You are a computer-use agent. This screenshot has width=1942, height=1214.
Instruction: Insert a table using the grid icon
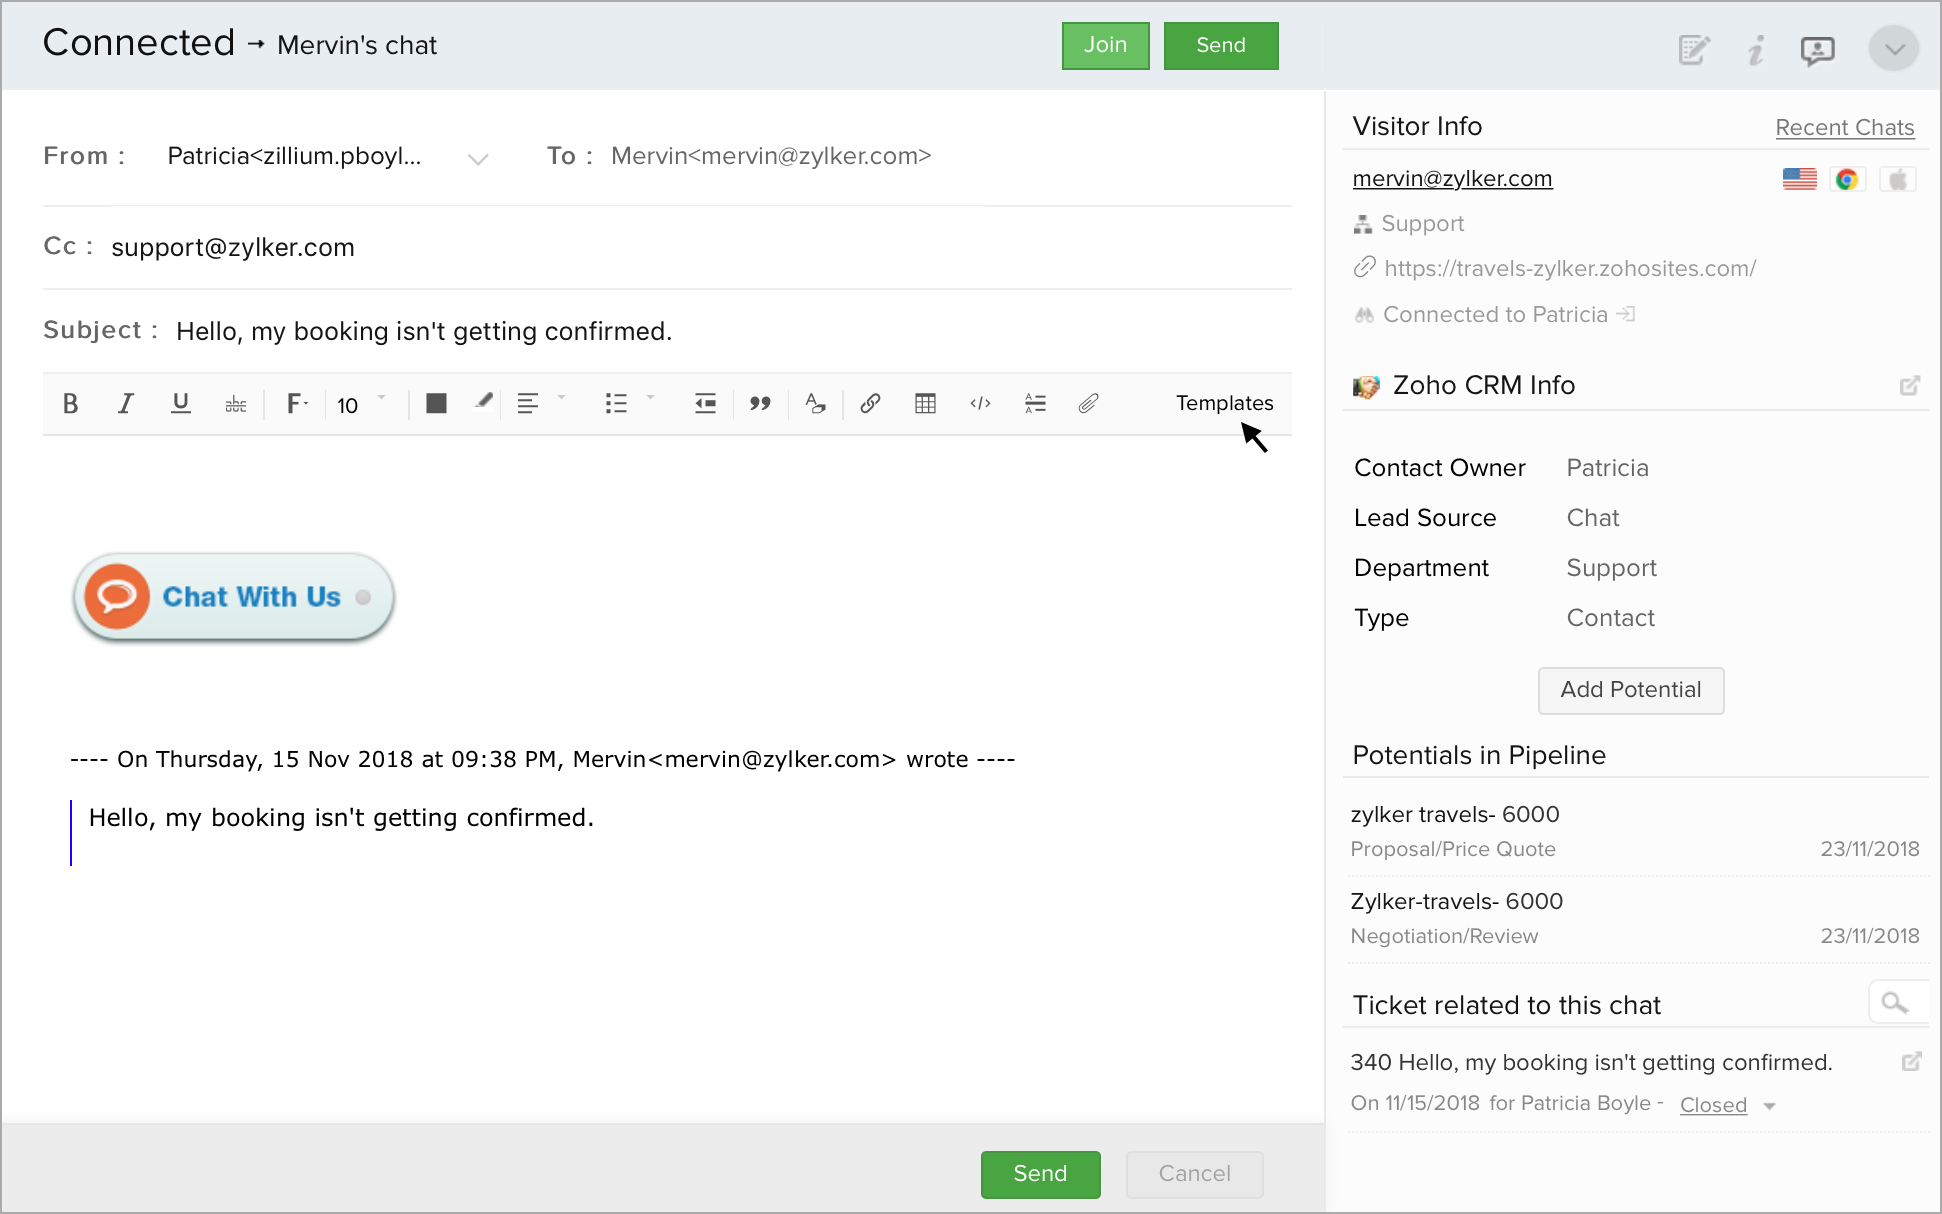tap(925, 403)
